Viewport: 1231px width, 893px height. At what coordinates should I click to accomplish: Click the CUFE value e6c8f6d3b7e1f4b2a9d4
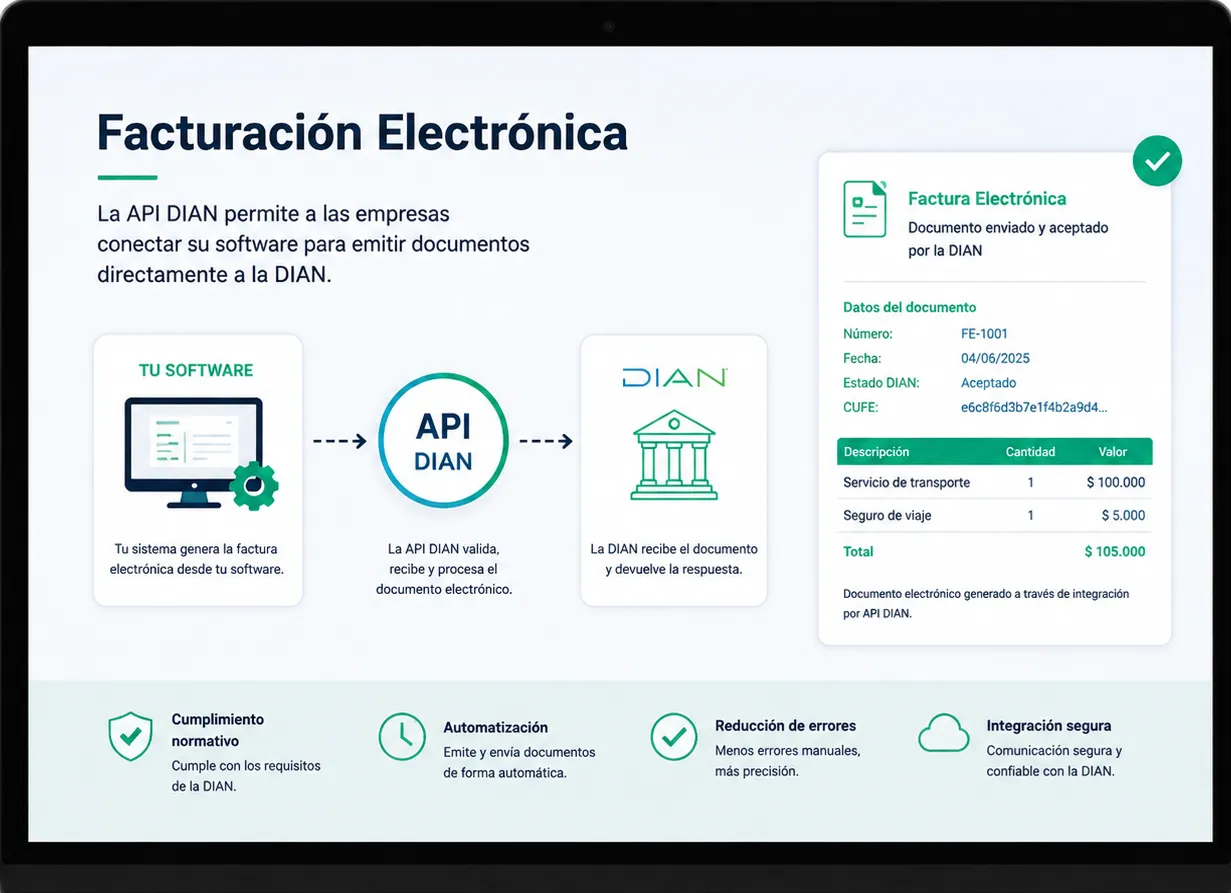[x=1034, y=407]
